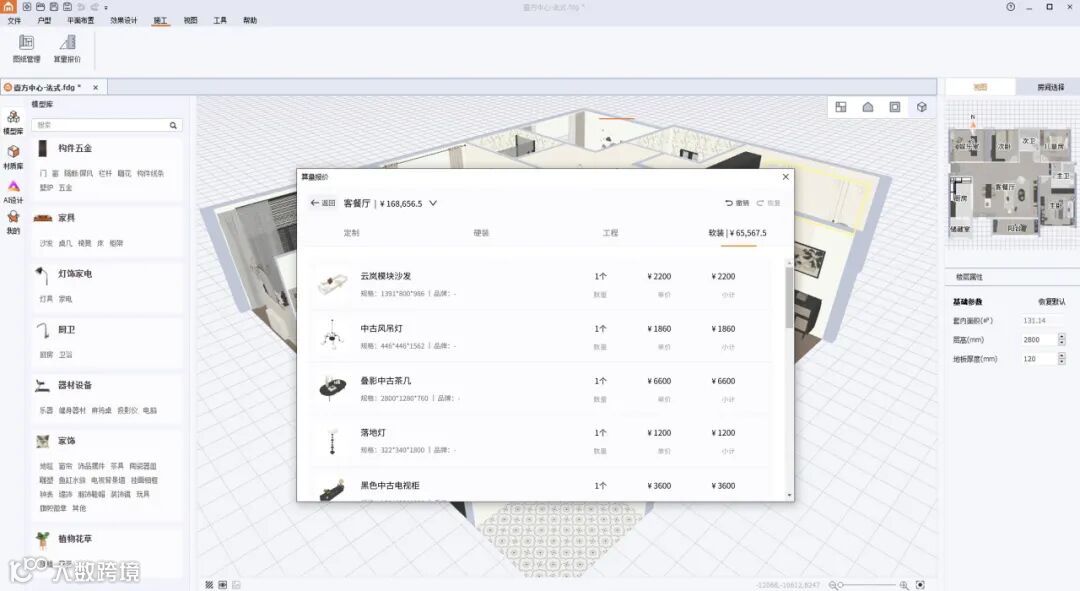Click the 中古风吊灯 thumbnail

click(x=333, y=336)
